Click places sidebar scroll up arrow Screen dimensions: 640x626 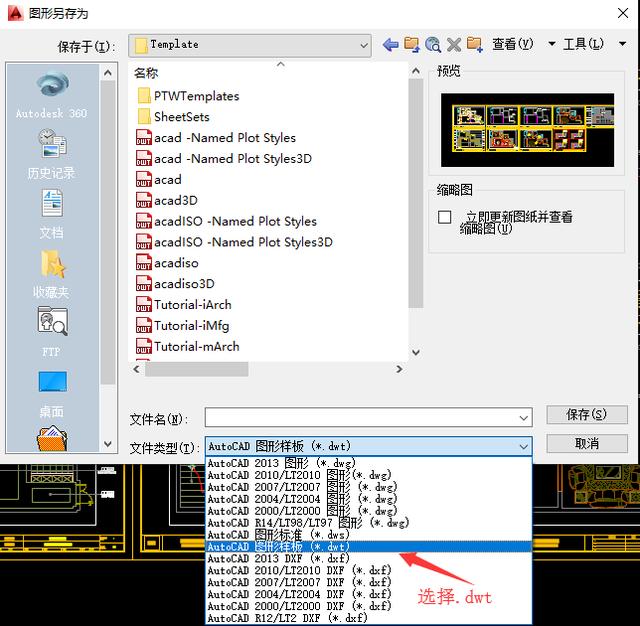[108, 73]
